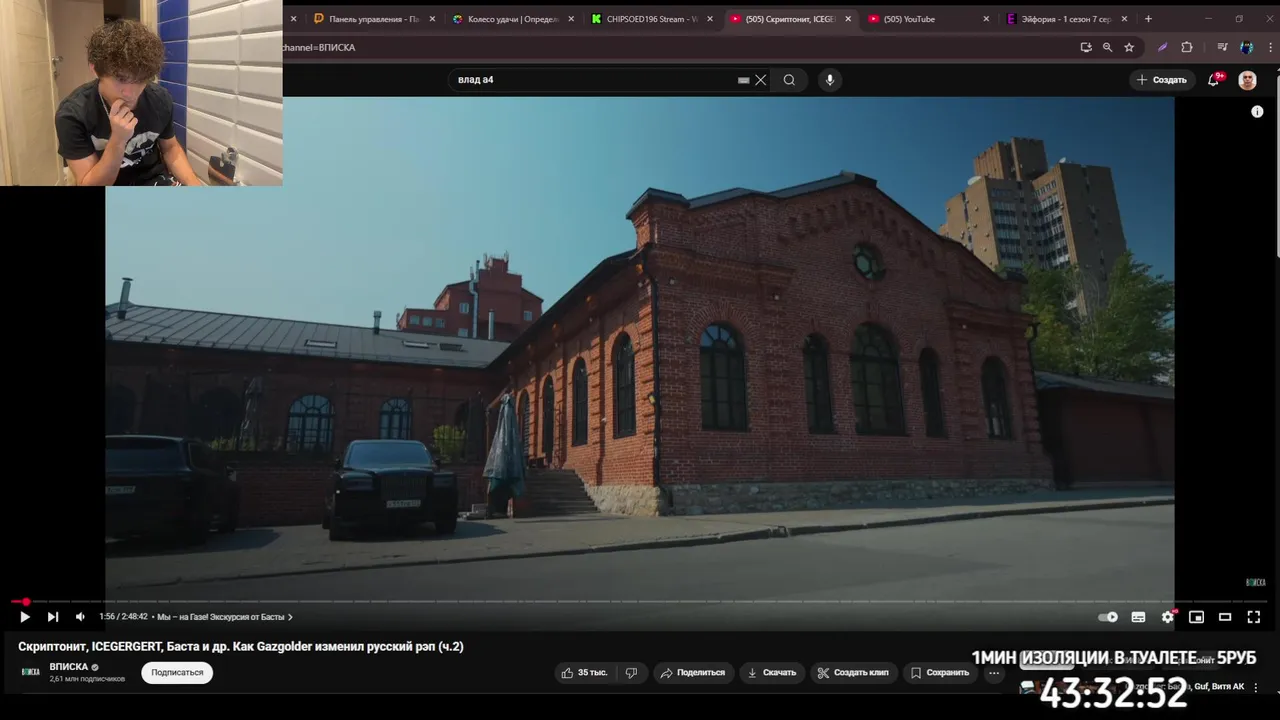Open the browser profile avatar
Viewport: 1280px width, 720px height.
pyautogui.click(x=1247, y=47)
